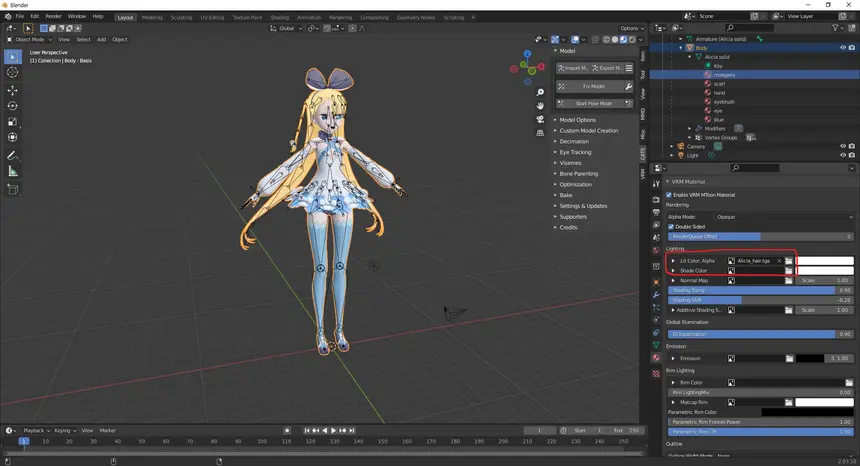Select the scarf material in outliner

pos(719,84)
